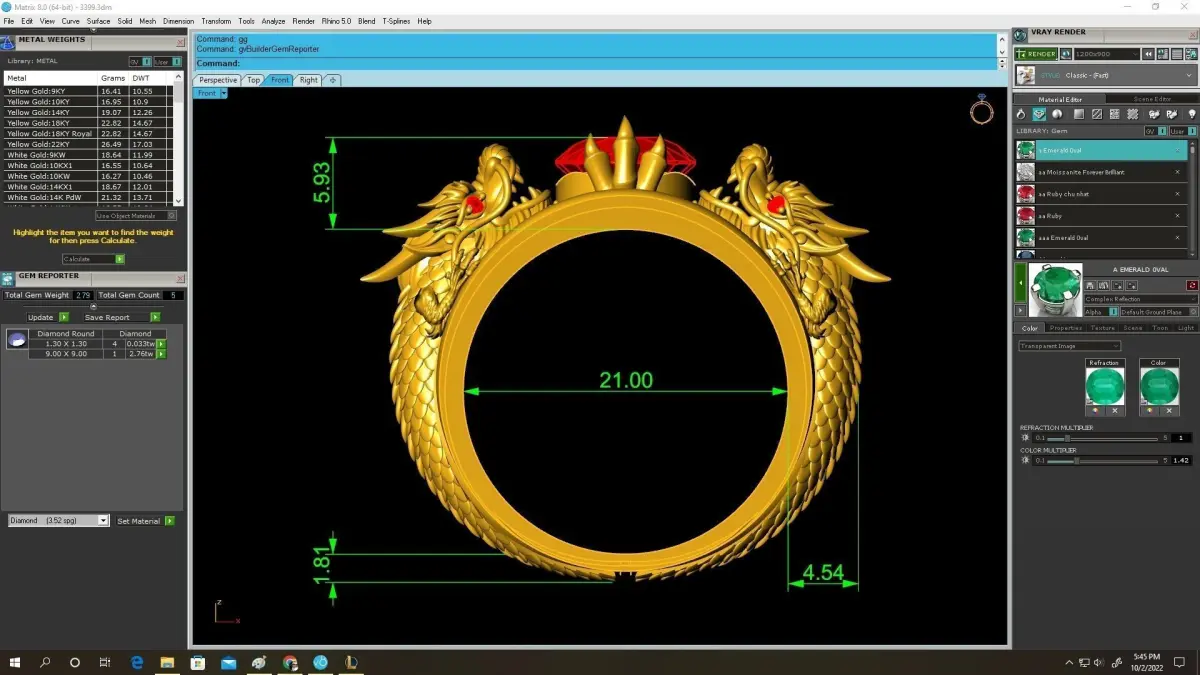Switch to the Light tab
Image resolution: width=1200 pixels, height=675 pixels.
[1185, 328]
